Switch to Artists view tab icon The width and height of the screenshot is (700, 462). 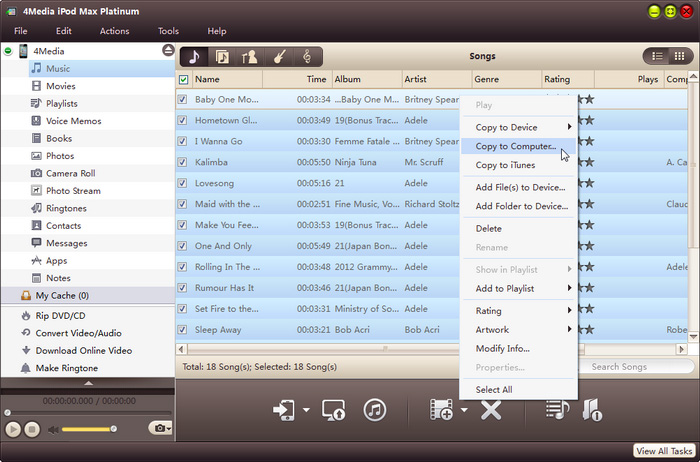pyautogui.click(x=250, y=57)
